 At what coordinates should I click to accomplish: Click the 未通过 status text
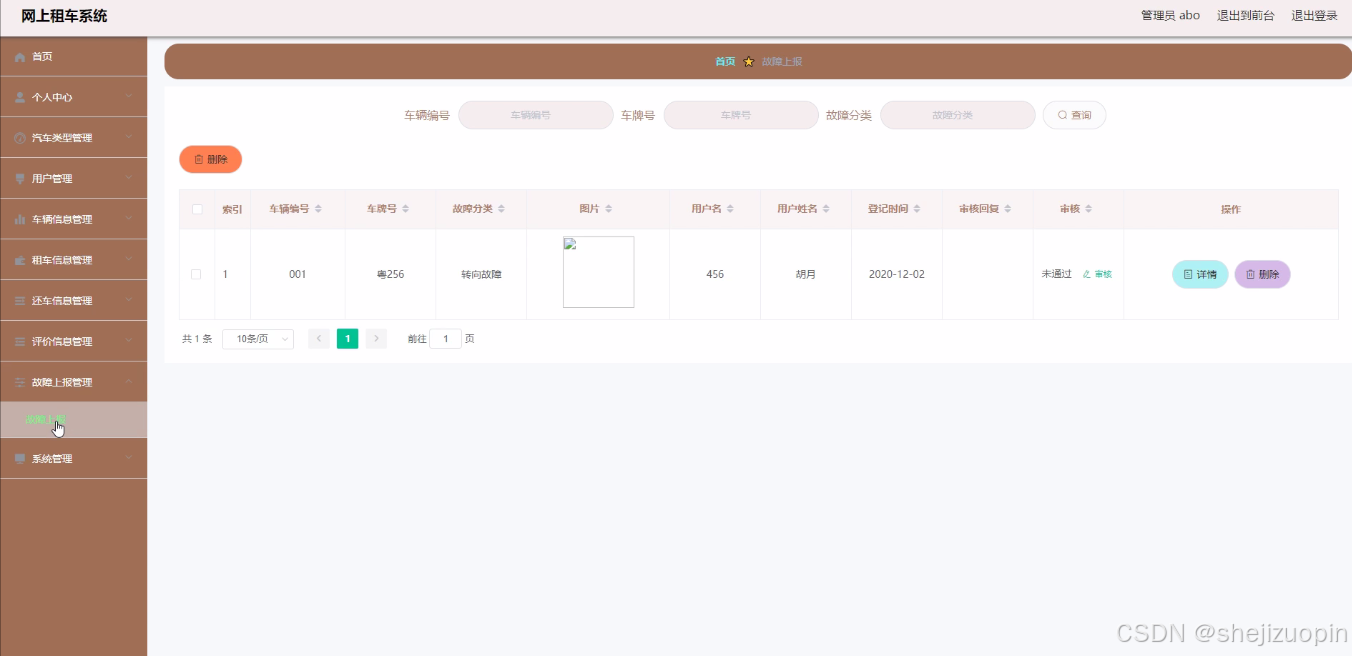click(1056, 274)
